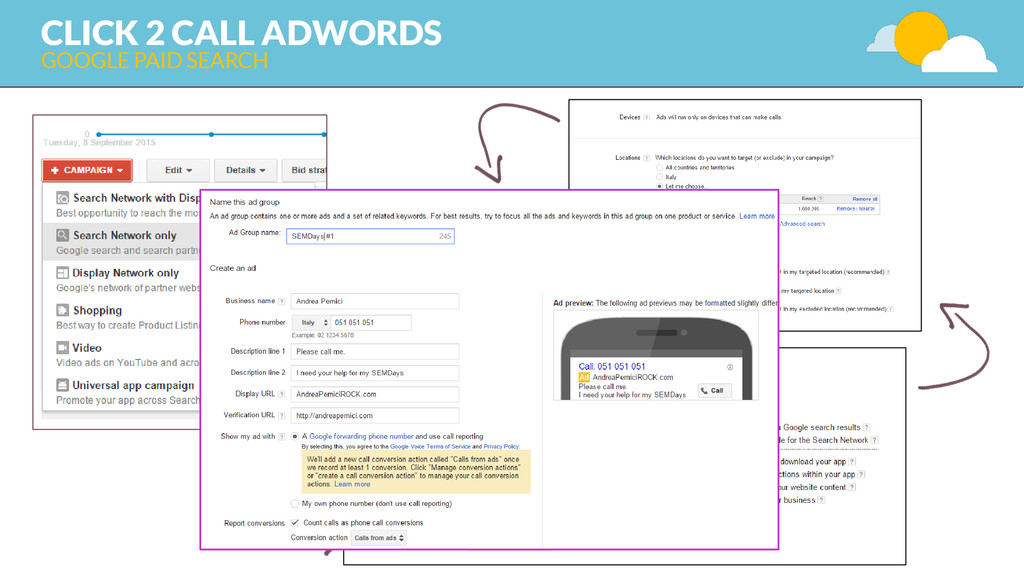The image size is (1024, 576).
Task: Click the Description line 2 field
Action: (375, 373)
